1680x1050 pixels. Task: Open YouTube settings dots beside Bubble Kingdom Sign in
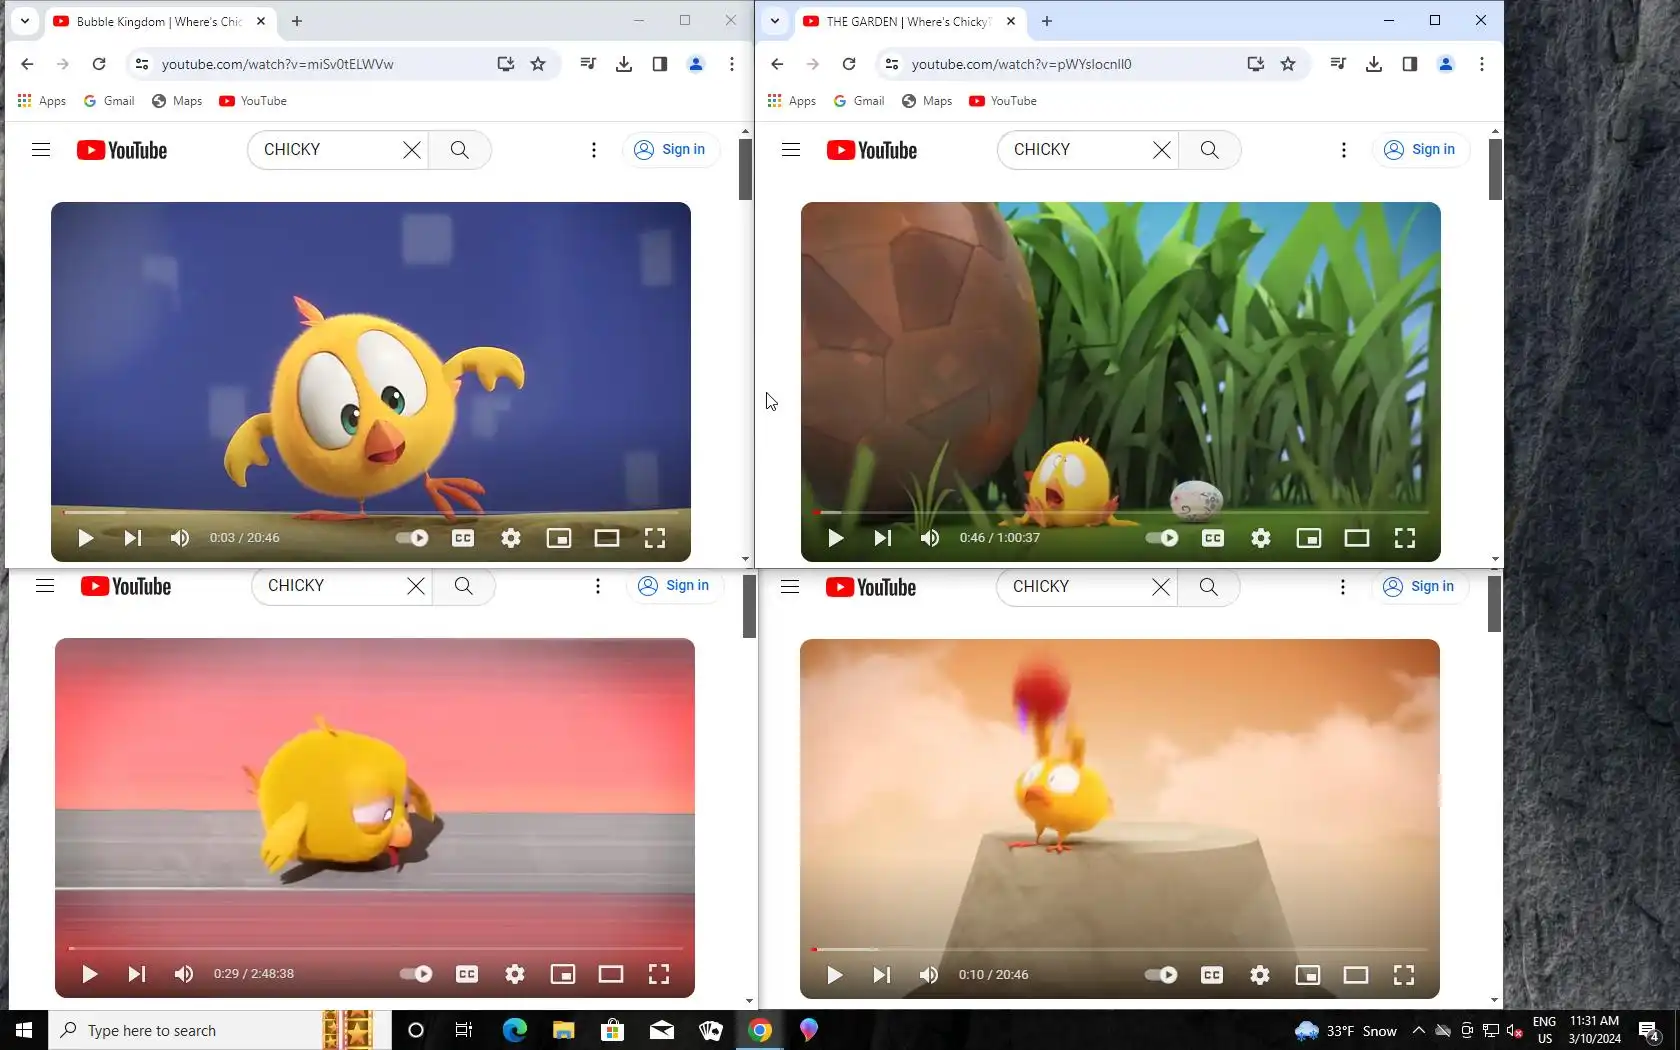point(594,150)
